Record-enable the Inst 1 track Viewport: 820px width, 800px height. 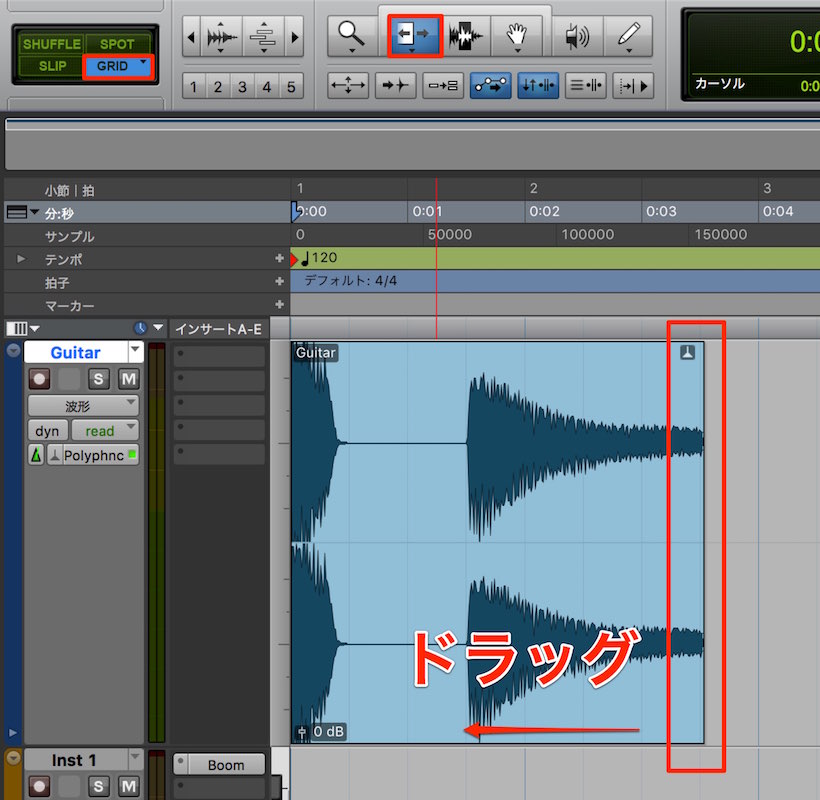click(39, 786)
